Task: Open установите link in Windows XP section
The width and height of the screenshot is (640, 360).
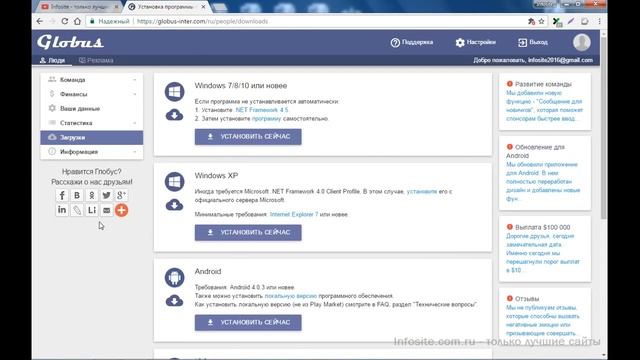Action: pos(422,191)
